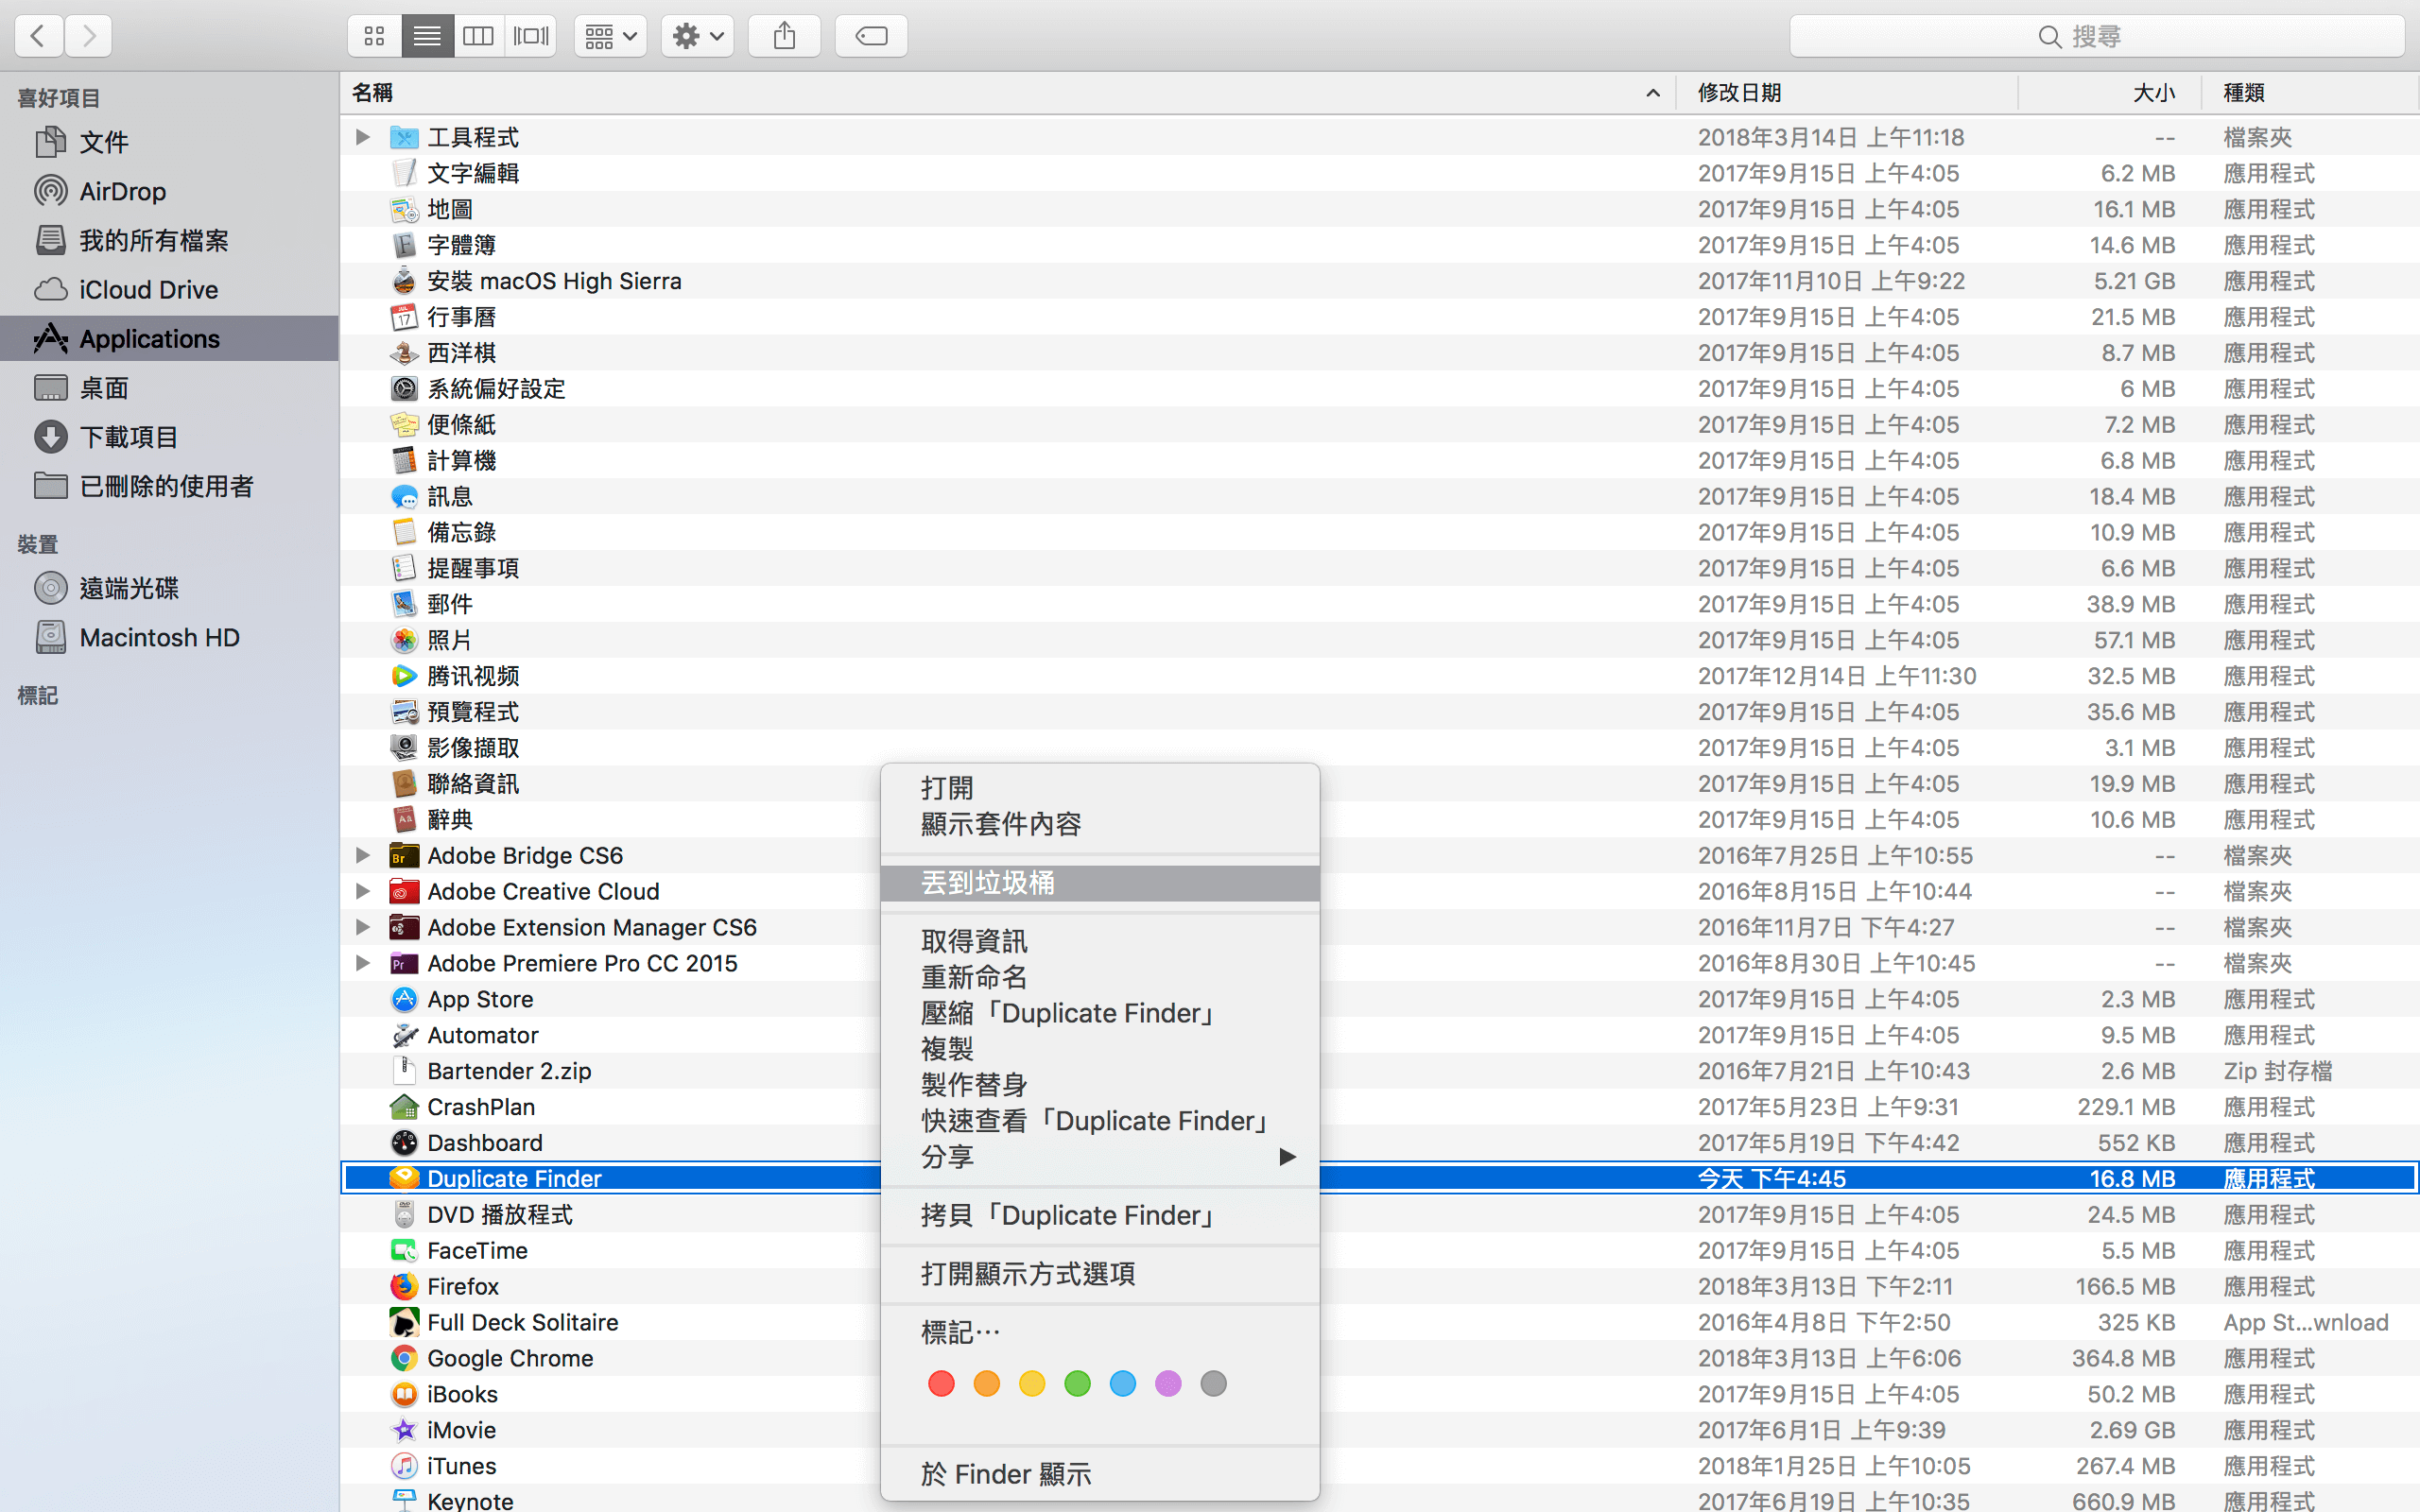
Task: Expand the Adobe Bridge CS6 folder
Action: (x=363, y=856)
